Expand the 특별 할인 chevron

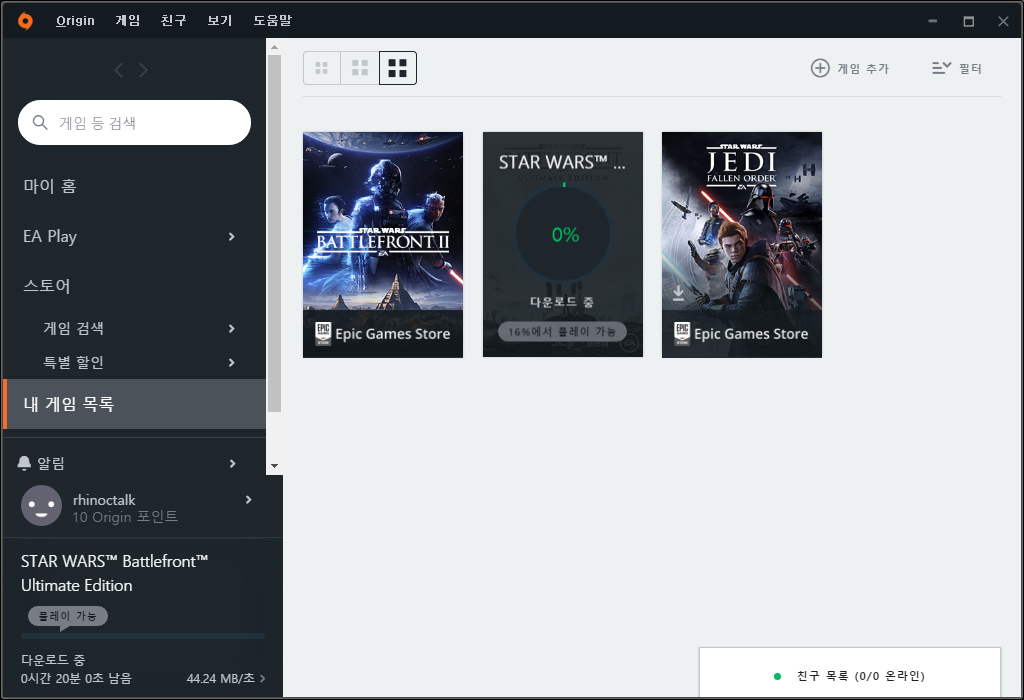click(x=231, y=362)
